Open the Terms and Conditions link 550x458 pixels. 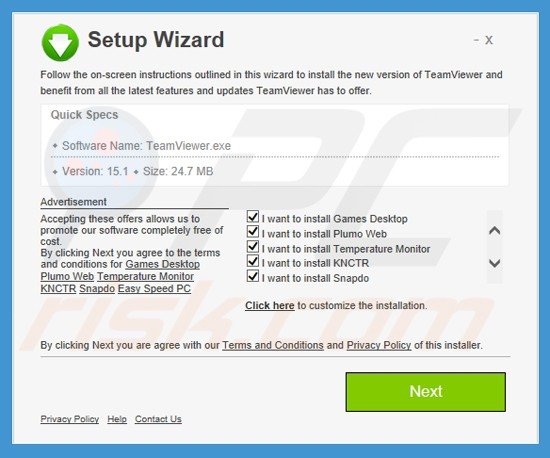click(273, 345)
